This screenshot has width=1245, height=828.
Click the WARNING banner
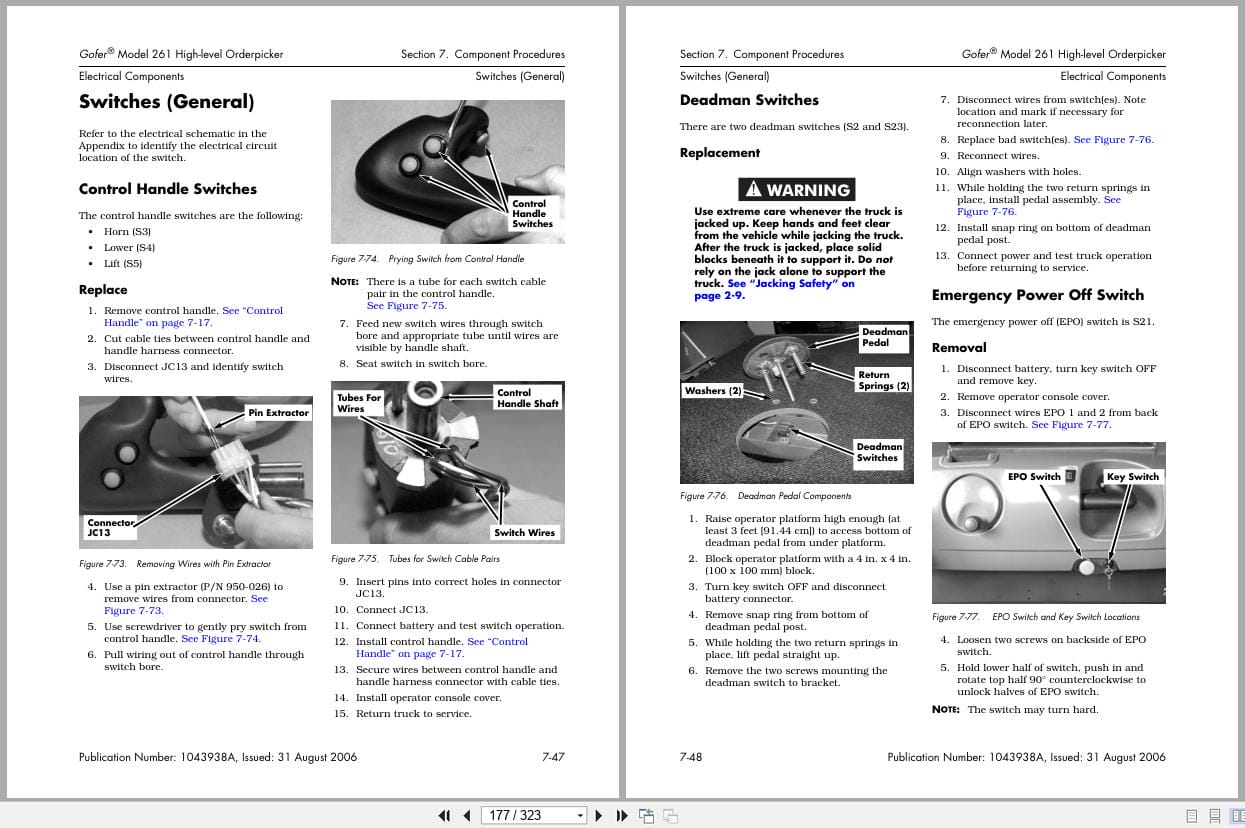(797, 189)
